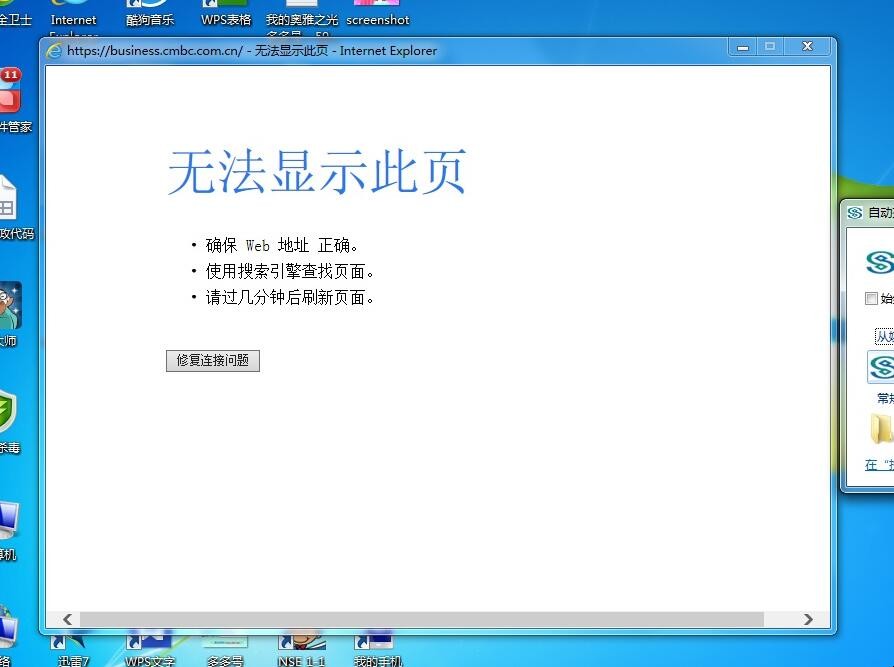Open the WPS表格 desktop shortcut
The width and height of the screenshot is (894, 667).
coord(226,14)
